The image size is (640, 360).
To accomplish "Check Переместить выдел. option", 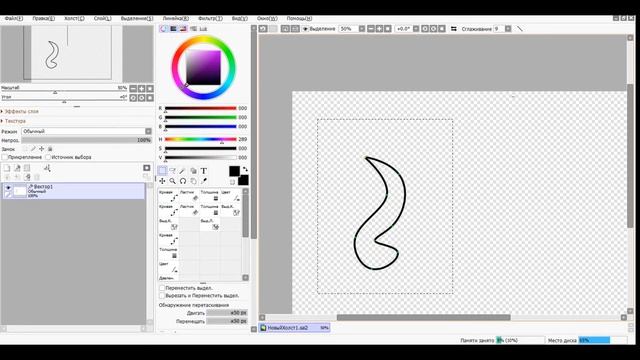I will pos(162,288).
